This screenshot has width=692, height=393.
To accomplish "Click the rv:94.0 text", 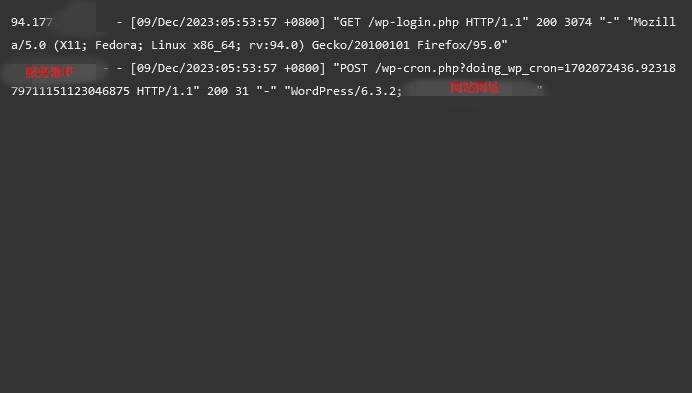I will click(x=274, y=45).
